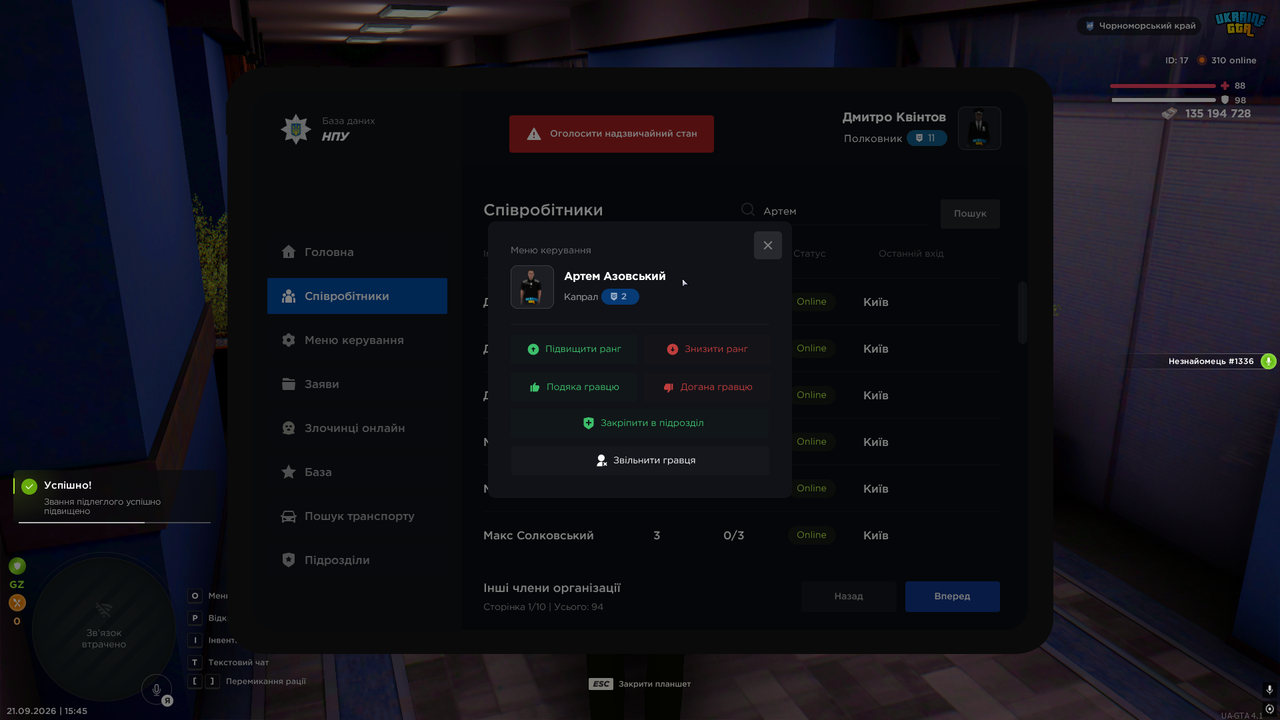This screenshot has height=720, width=1280.
Task: Go to Злочинці онлайн
Action: click(x=357, y=428)
